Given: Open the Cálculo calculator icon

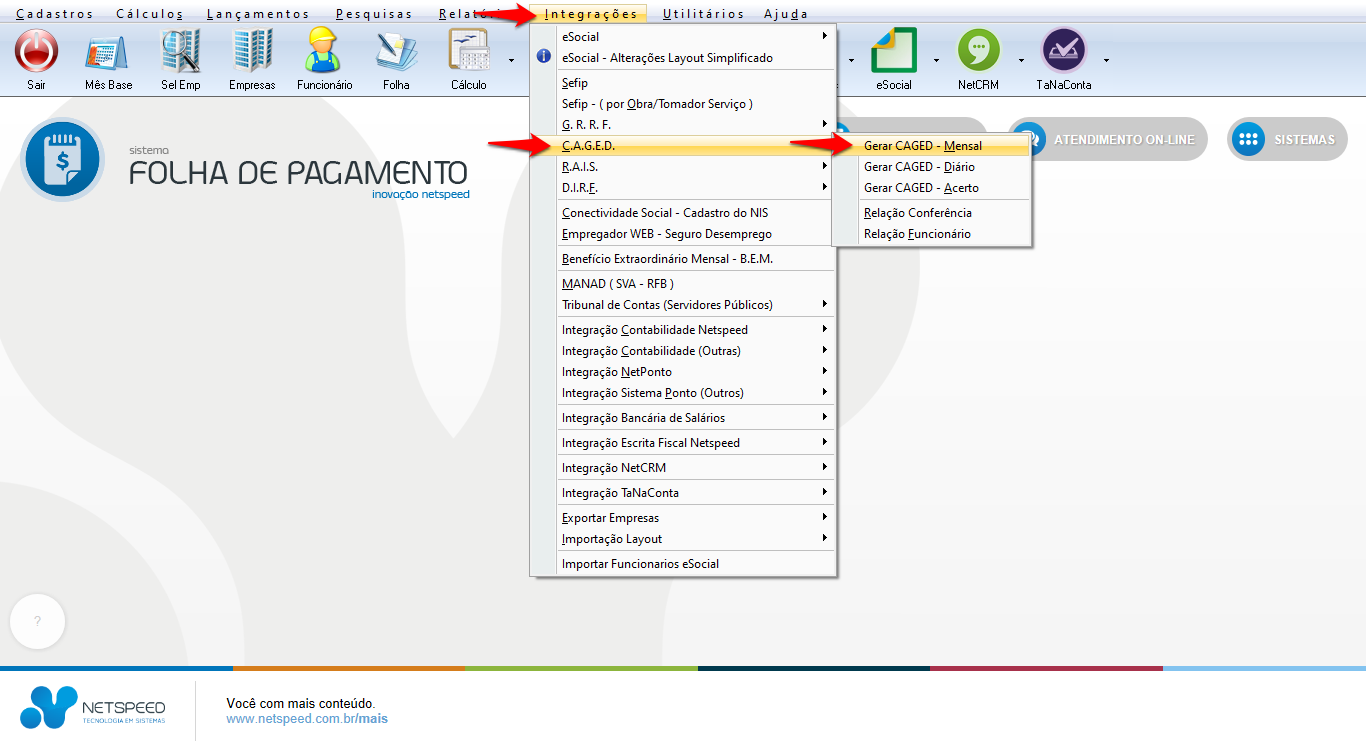Looking at the screenshot, I should [x=468, y=51].
